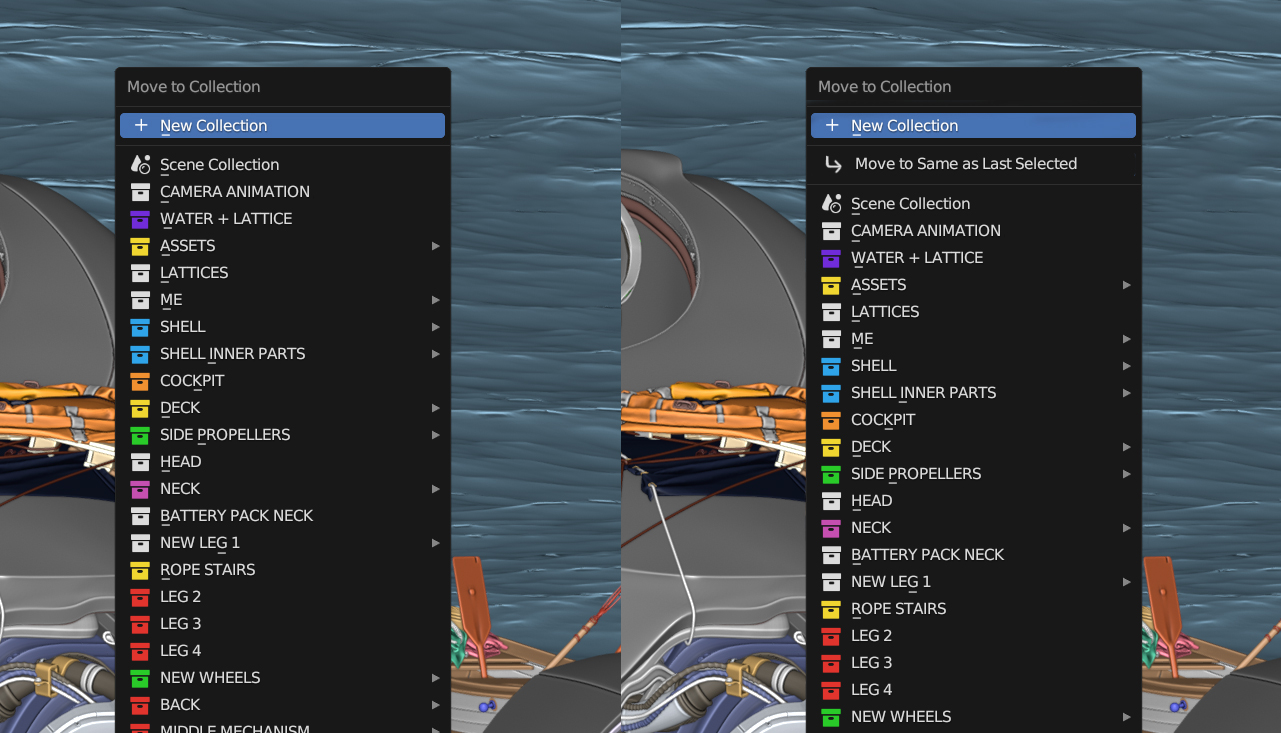1281x733 pixels.
Task: Click the Scene Collection icon in the left menu
Action: pos(140,165)
